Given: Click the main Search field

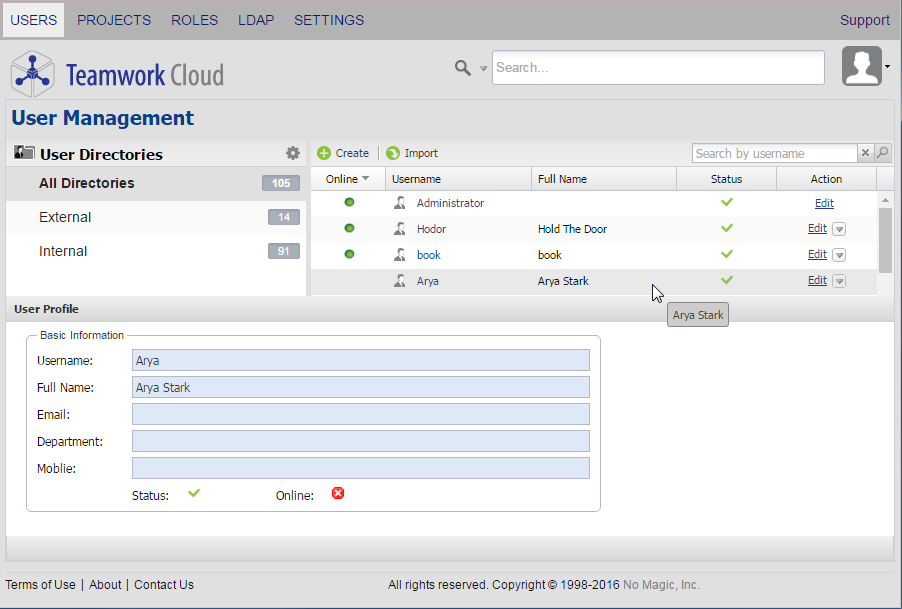Looking at the screenshot, I should click(658, 68).
